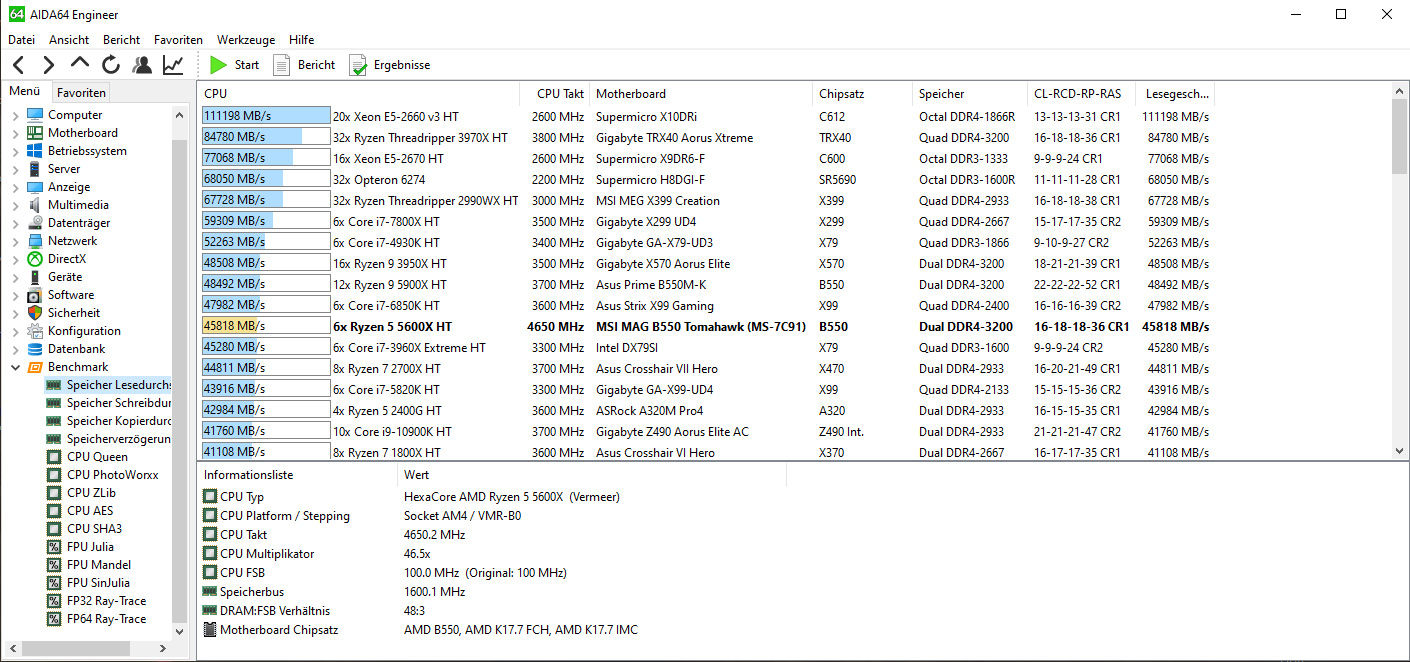Select the FP32 Ray-Trace benchmark icon
This screenshot has height=662, width=1410.
(x=54, y=601)
